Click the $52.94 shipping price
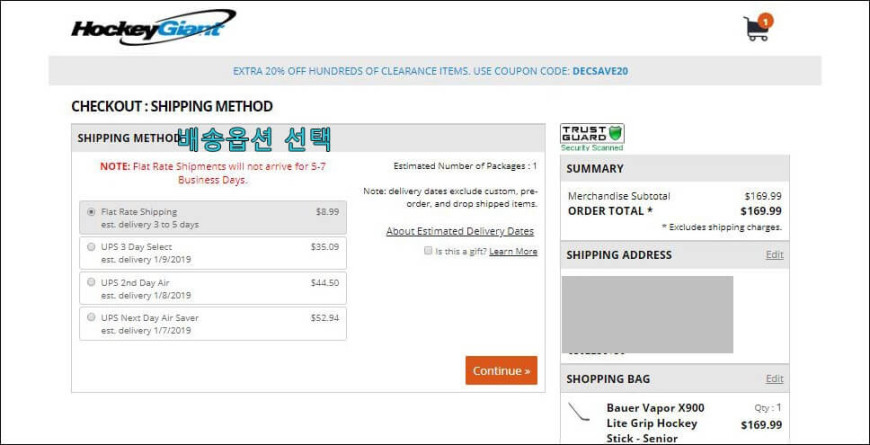This screenshot has width=870, height=445. pyautogui.click(x=325, y=317)
